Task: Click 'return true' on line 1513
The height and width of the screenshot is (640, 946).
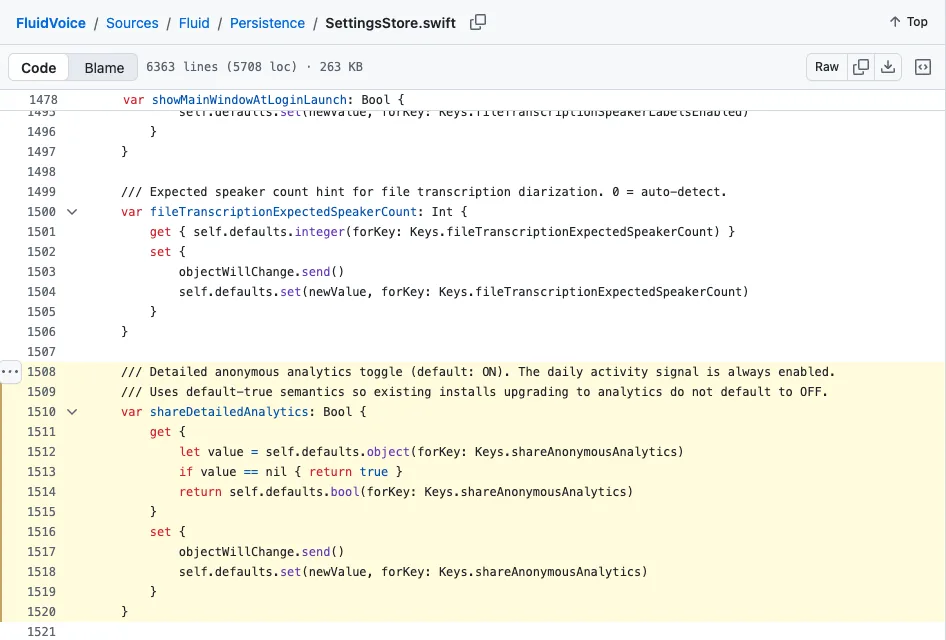Action: (x=349, y=472)
